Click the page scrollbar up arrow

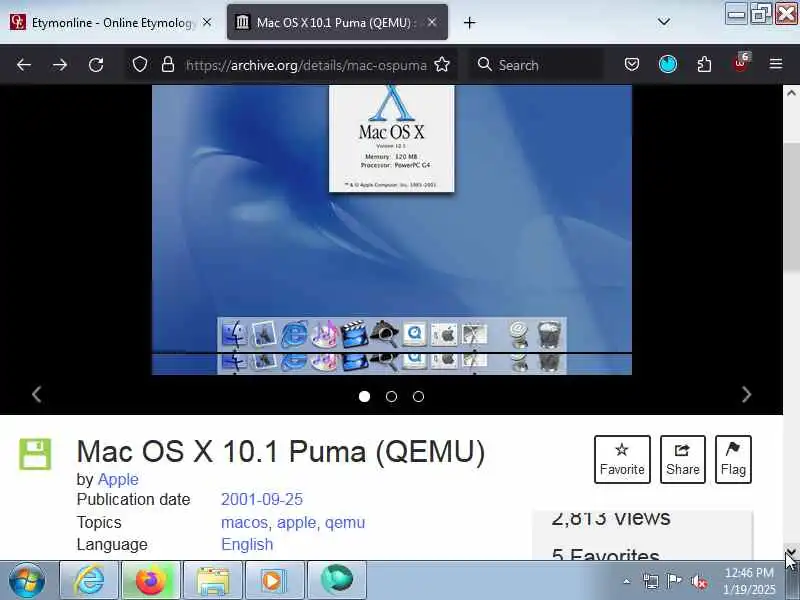tap(791, 93)
